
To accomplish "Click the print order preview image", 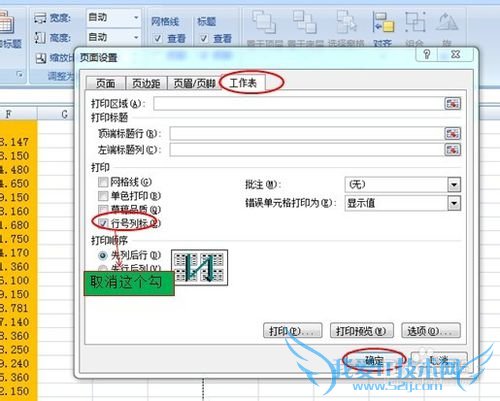I will tap(199, 267).
